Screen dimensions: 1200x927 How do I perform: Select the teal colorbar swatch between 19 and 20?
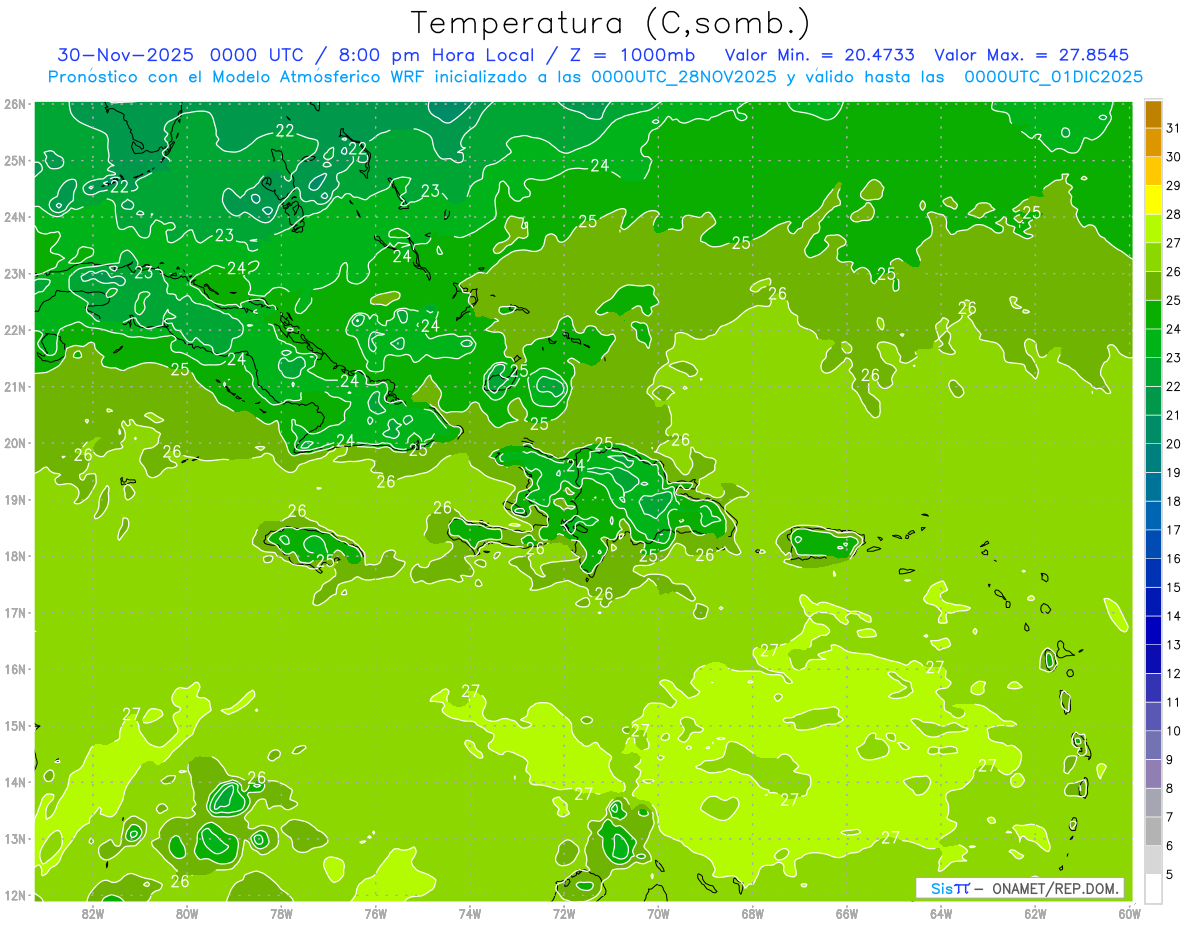(x=1153, y=458)
